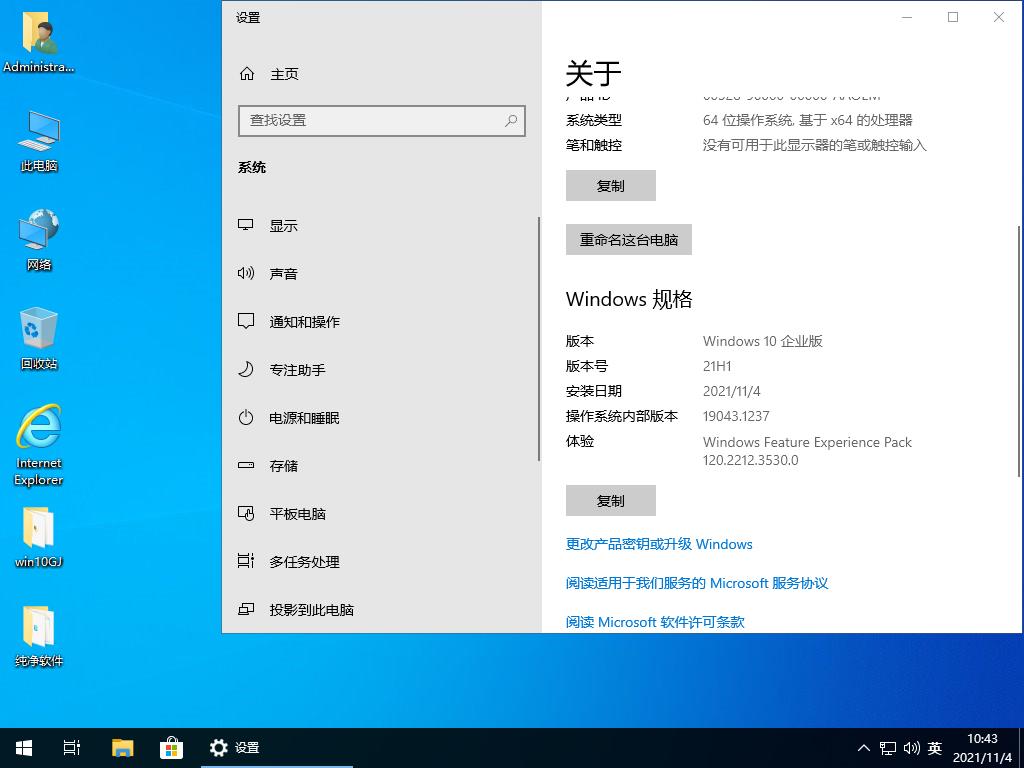Minimize the Settings window
1024x768 pixels.
(907, 17)
